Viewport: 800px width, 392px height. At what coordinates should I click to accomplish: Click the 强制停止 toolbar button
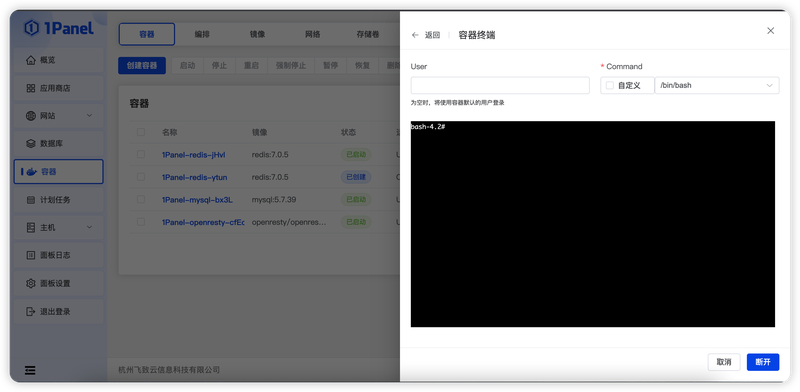(x=291, y=66)
